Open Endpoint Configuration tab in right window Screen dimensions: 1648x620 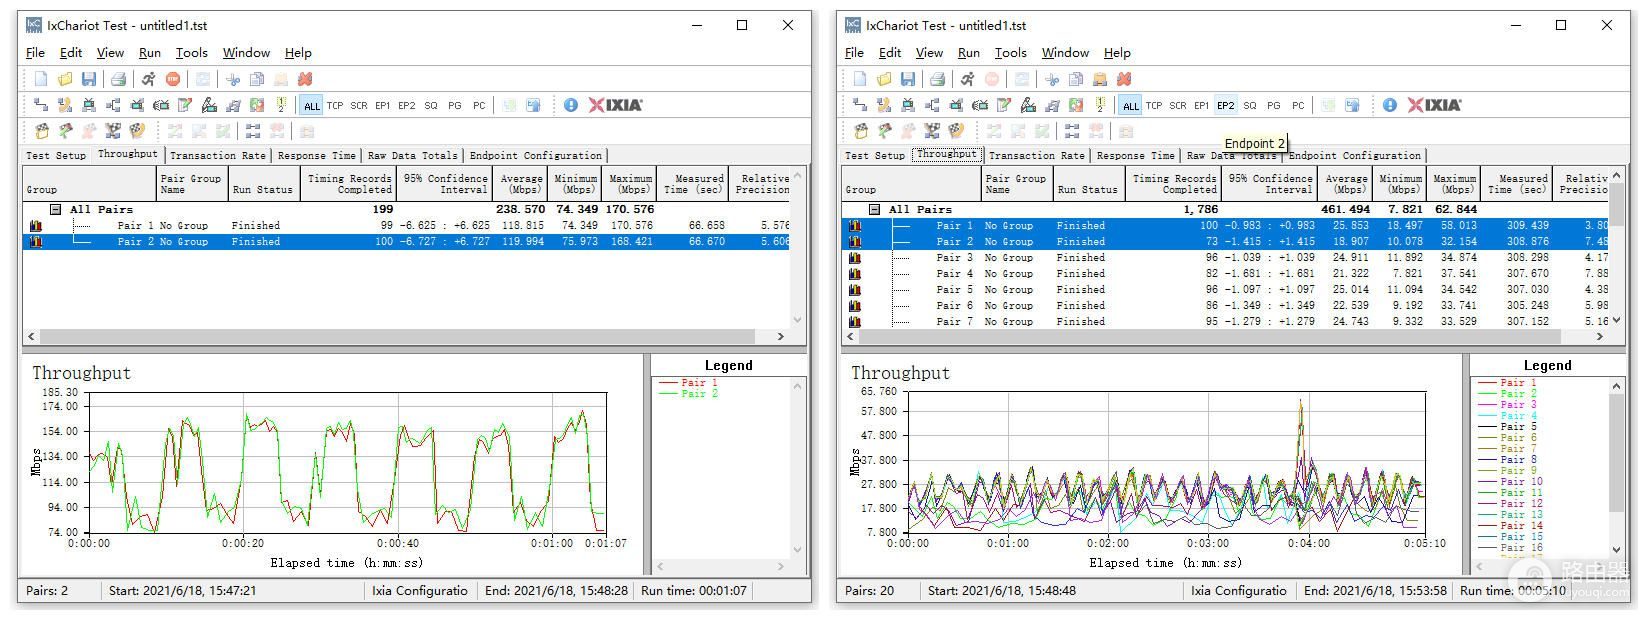point(1354,156)
